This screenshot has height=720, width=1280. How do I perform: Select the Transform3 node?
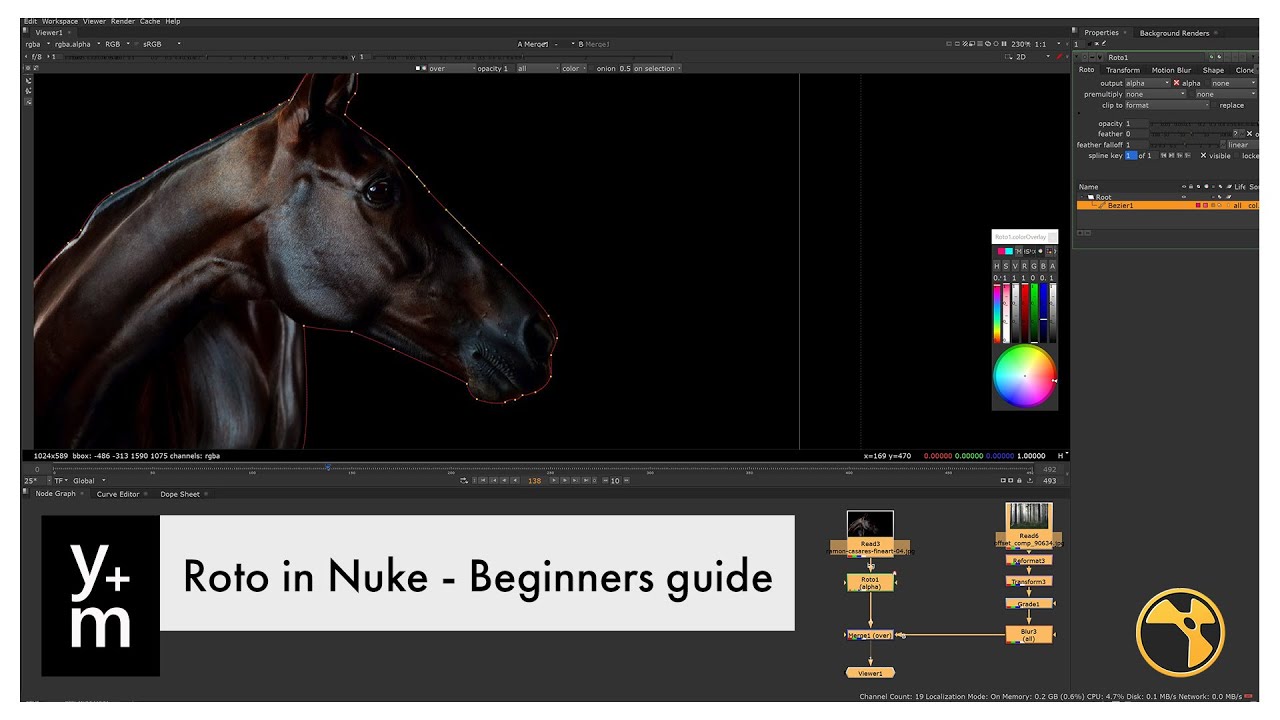click(1029, 581)
